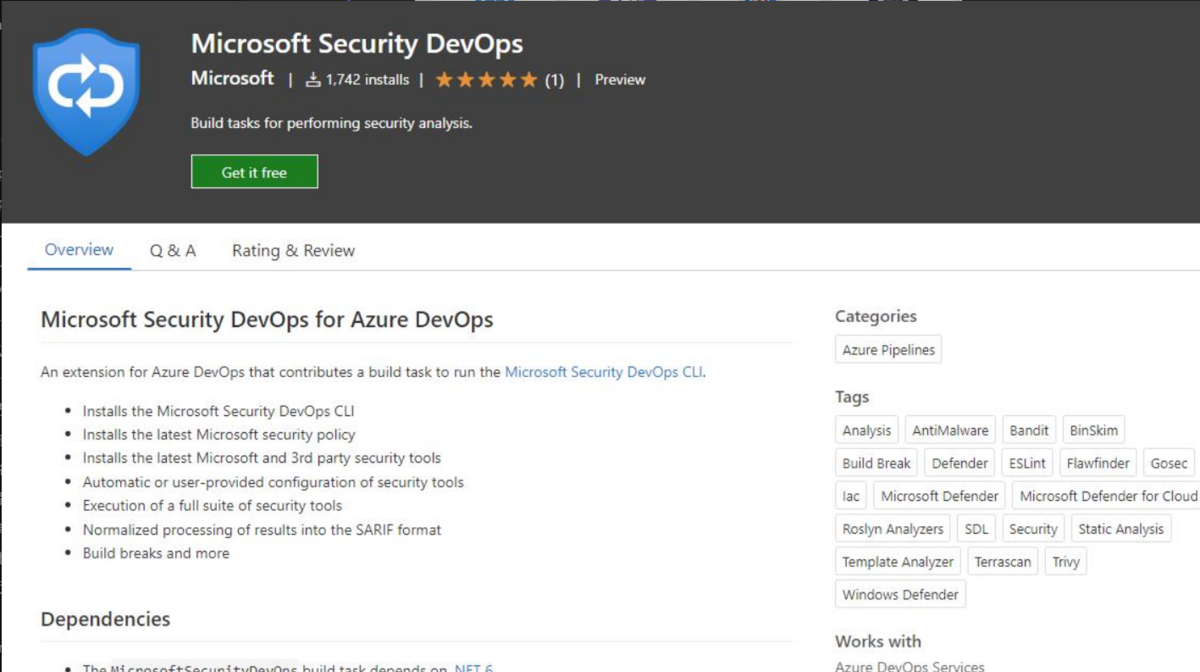Click the Microsoft Defender for Cloud tag

coord(1107,495)
